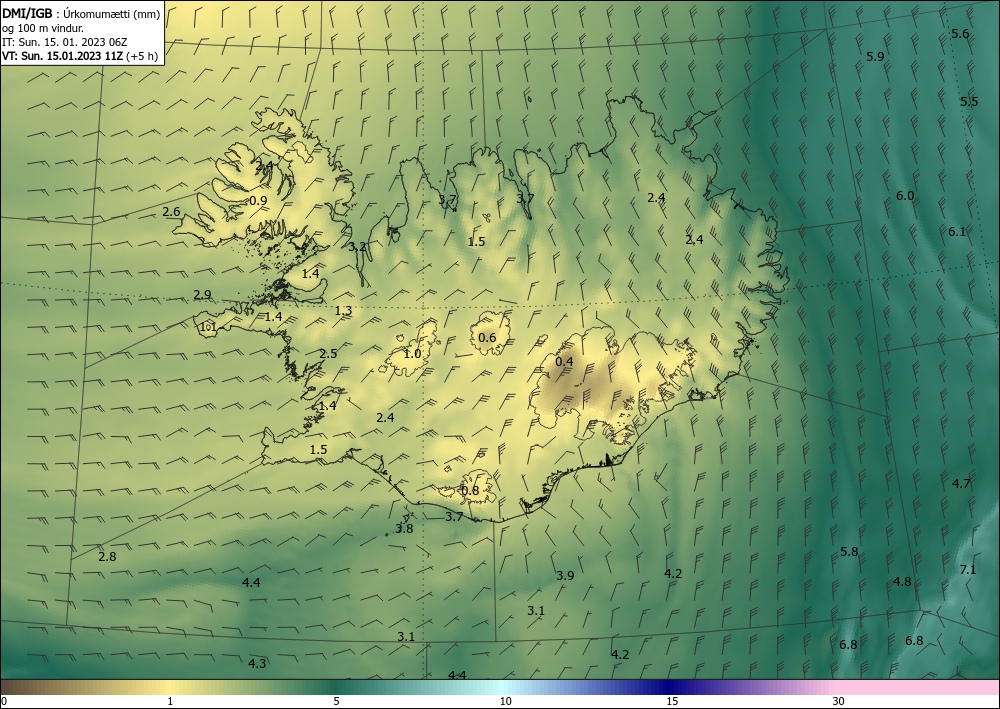Image resolution: width=1000 pixels, height=709 pixels.
Task: Click the 0.8 value on Mýrdalsjökull glacier
Action: pos(469,490)
